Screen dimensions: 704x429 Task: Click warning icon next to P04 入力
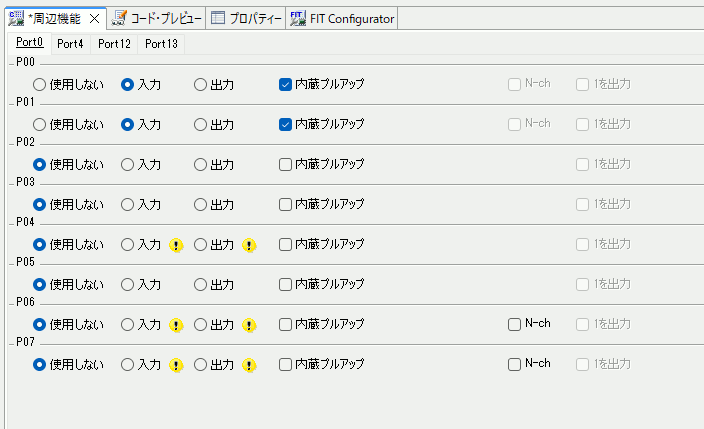[176, 245]
